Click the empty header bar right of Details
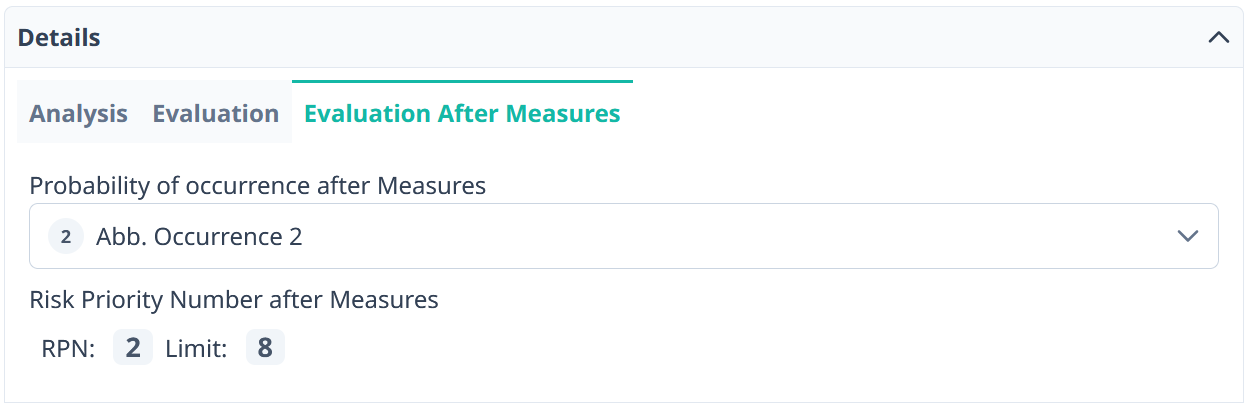This screenshot has width=1253, height=407. coord(650,38)
